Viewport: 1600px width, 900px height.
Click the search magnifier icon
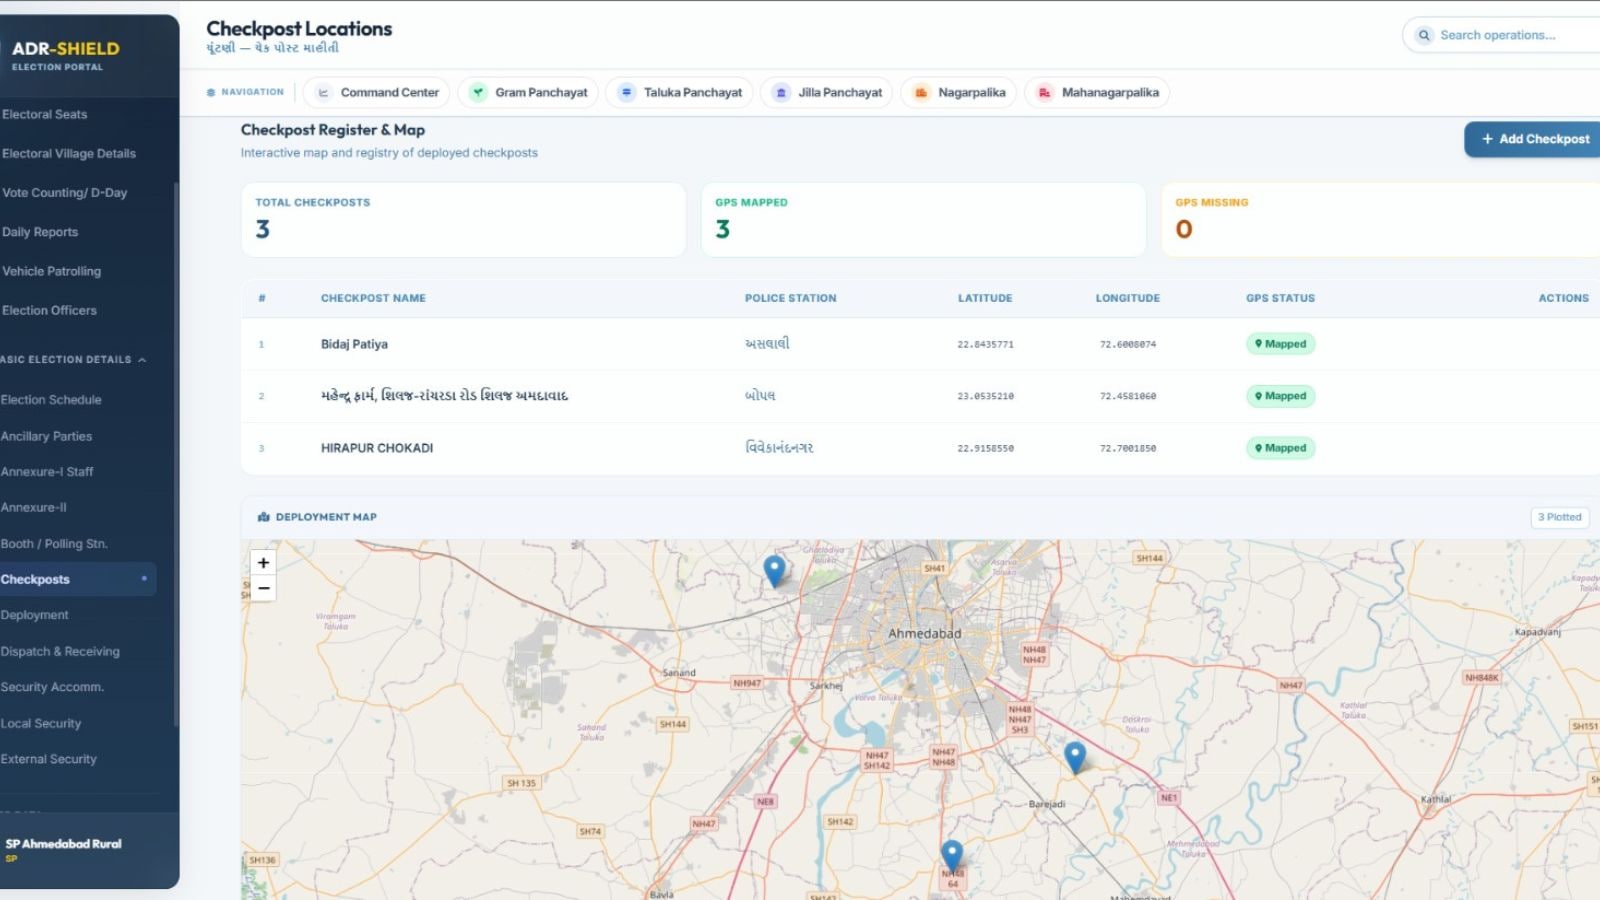point(1424,35)
